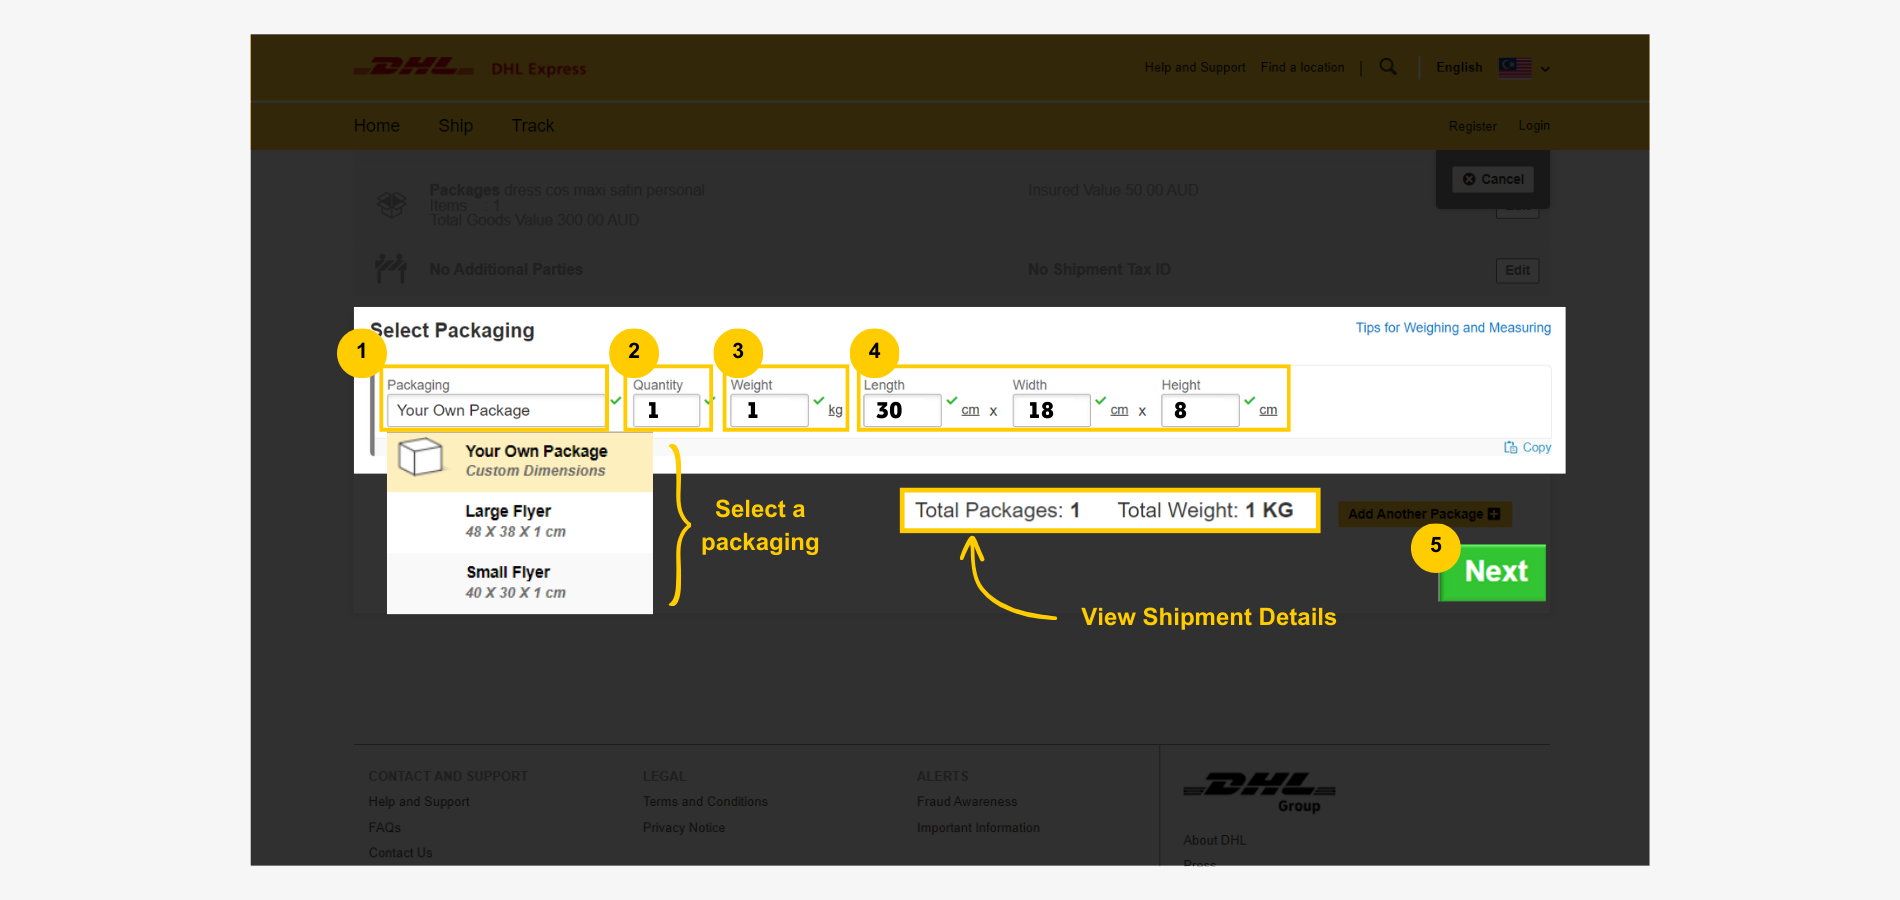Click the English language selector
Viewport: 1900px width, 900px height.
pyautogui.click(x=1459, y=67)
